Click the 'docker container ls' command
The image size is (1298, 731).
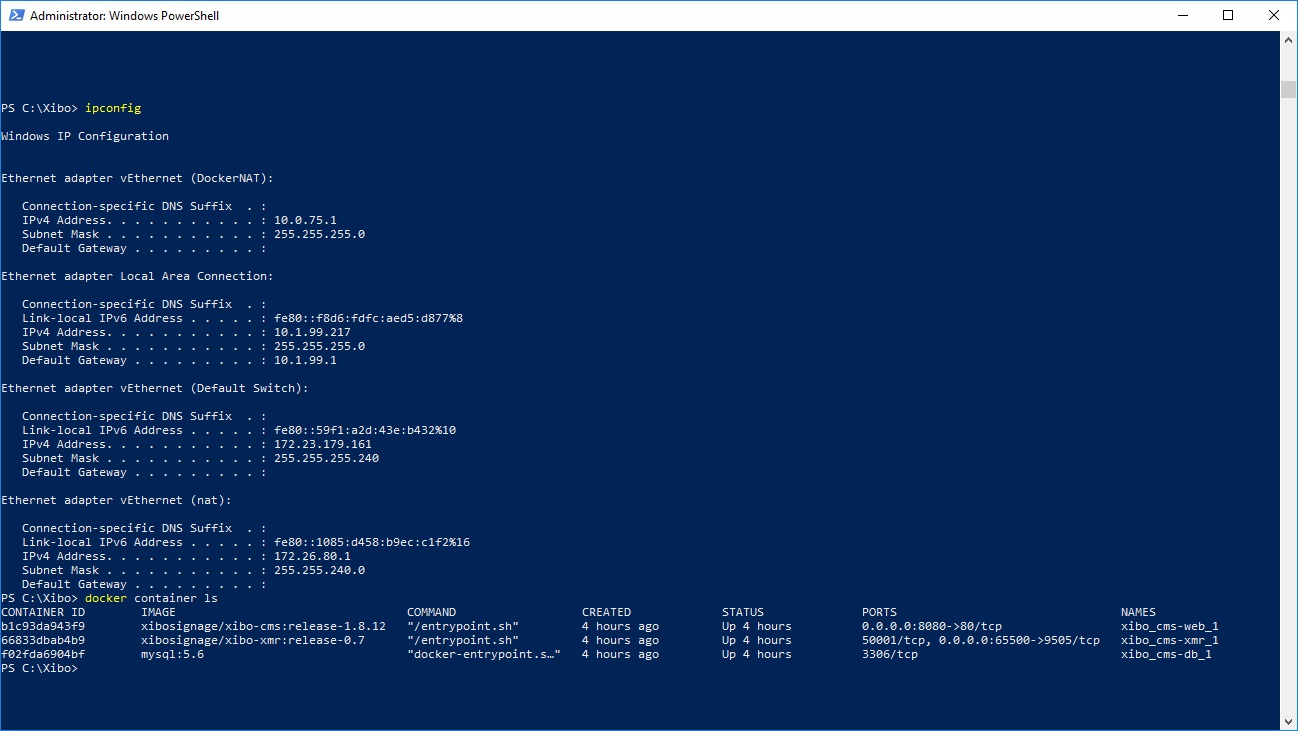pos(151,598)
